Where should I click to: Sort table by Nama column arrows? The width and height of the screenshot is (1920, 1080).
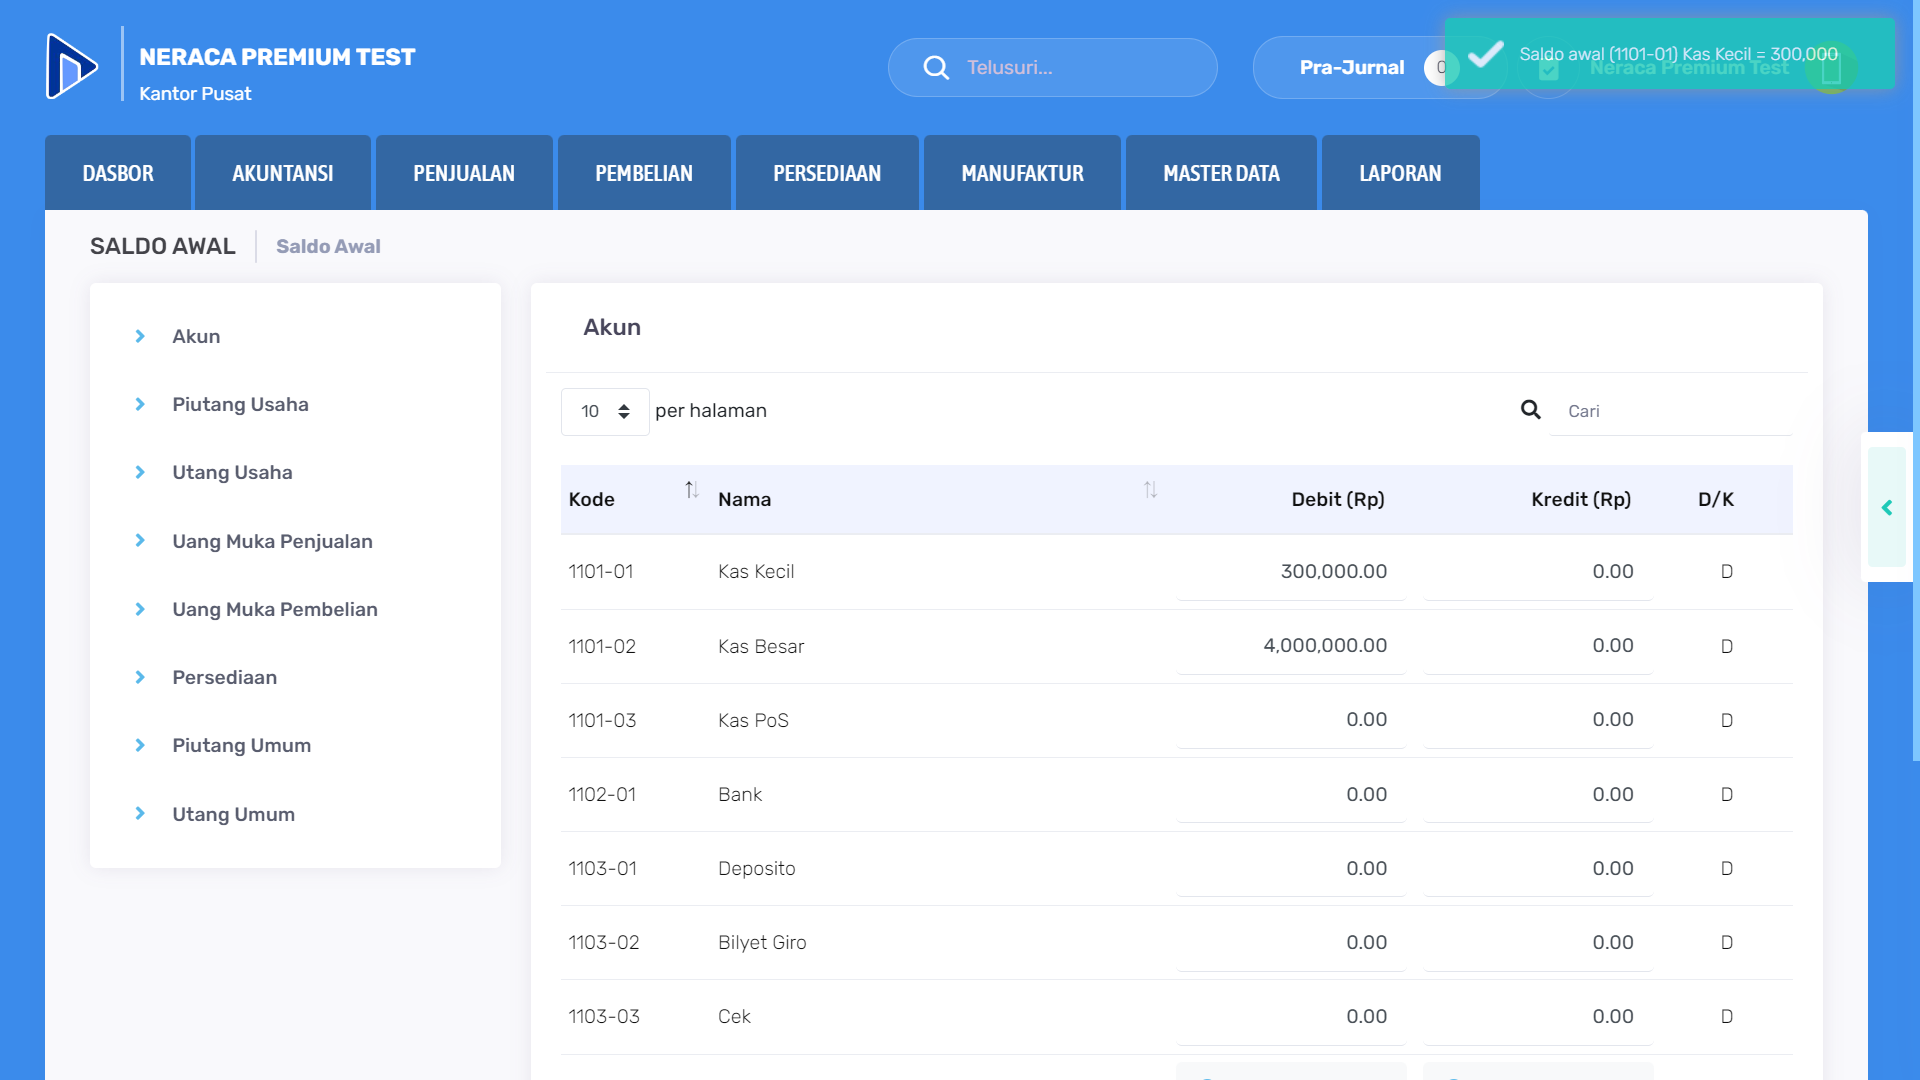tap(1151, 490)
